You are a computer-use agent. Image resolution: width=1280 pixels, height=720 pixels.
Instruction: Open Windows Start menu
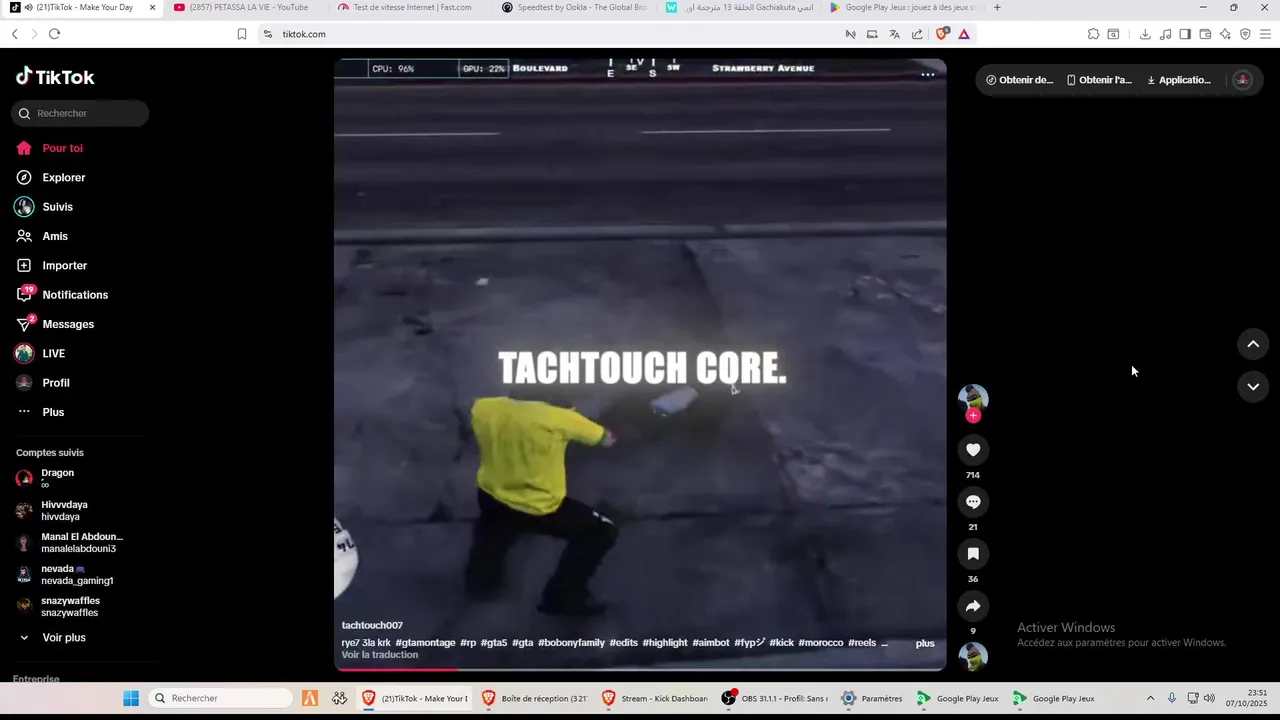tap(131, 698)
